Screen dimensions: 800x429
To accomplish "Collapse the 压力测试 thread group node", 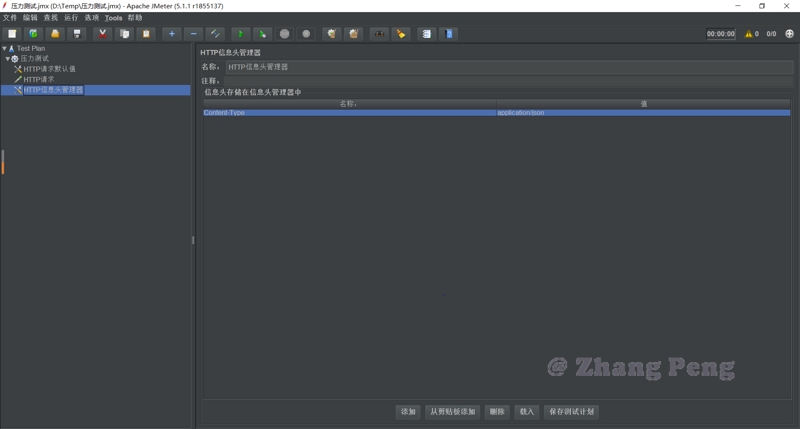I will [x=8, y=59].
